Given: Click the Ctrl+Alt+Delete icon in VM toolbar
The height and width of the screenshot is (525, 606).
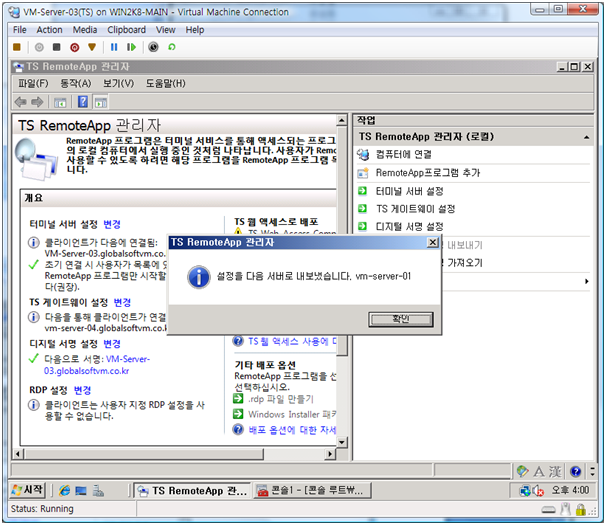Looking at the screenshot, I should point(17,47).
